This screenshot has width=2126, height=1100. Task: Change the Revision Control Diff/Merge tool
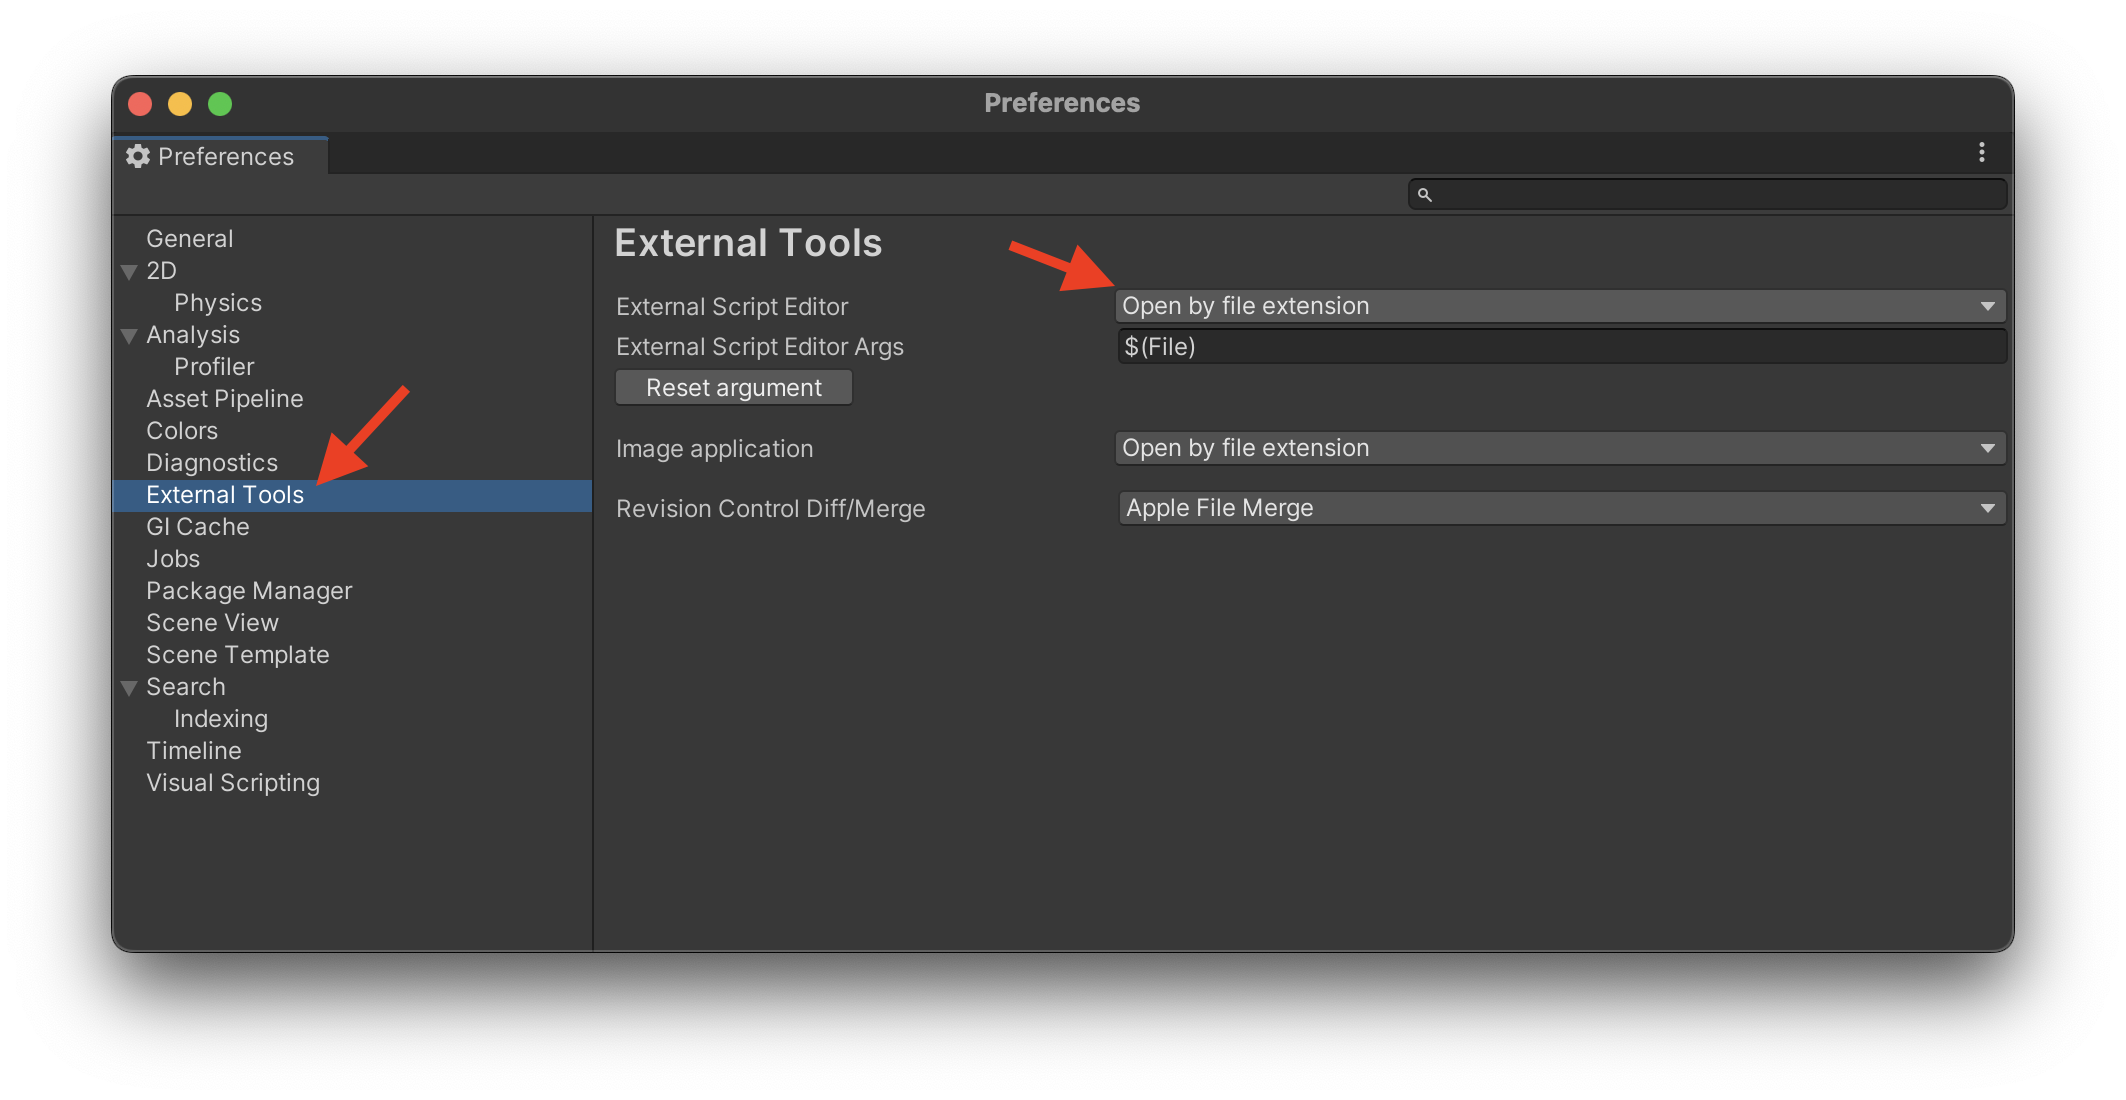click(1560, 507)
